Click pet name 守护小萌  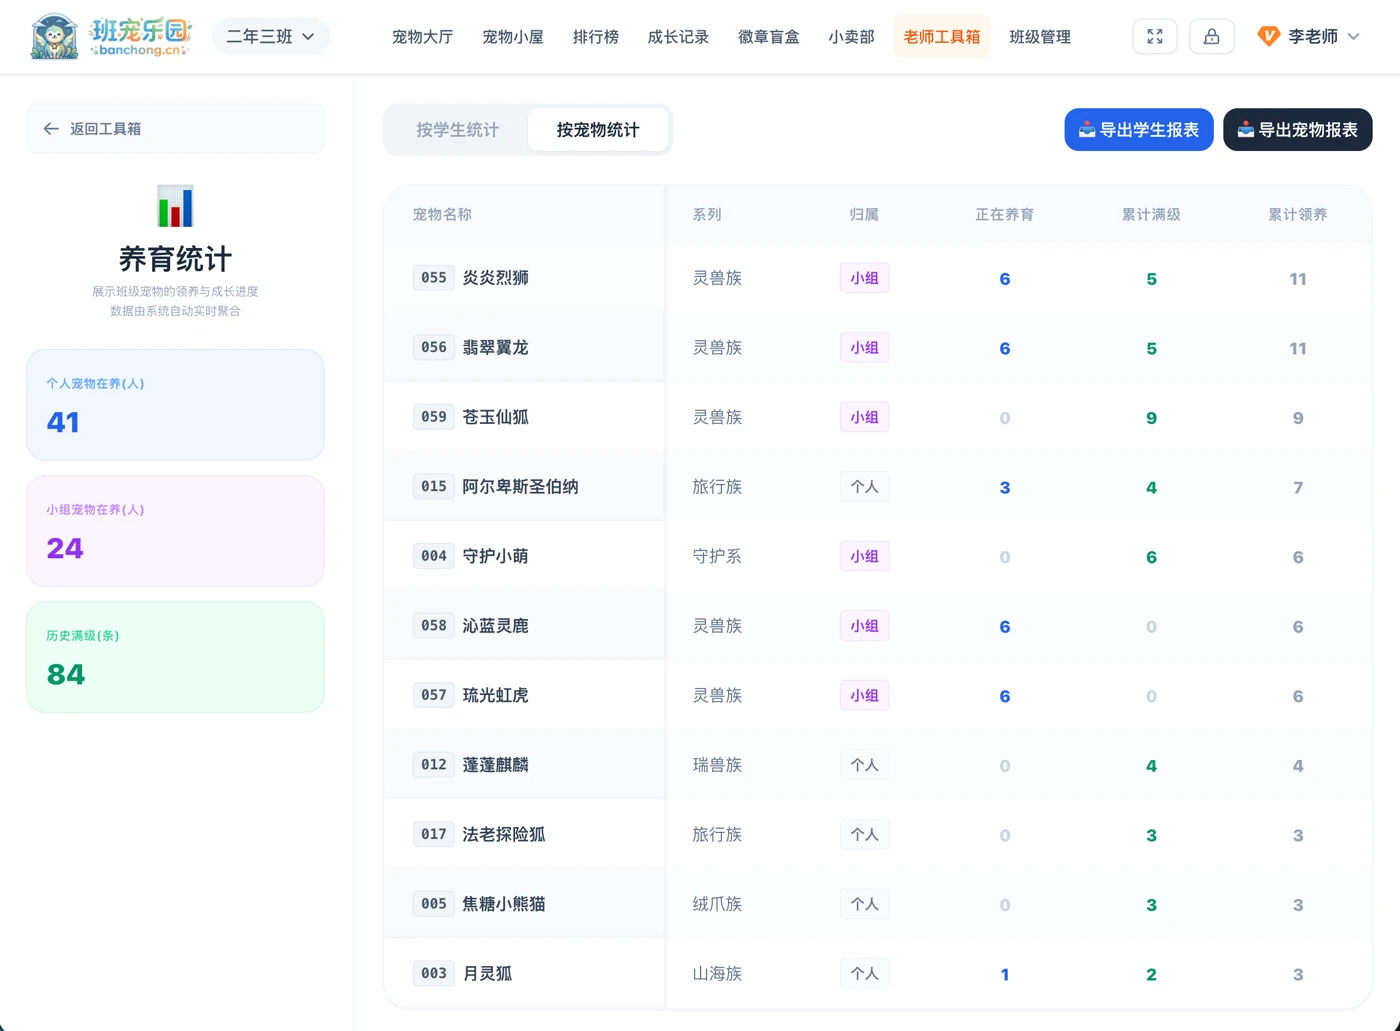tap(496, 556)
